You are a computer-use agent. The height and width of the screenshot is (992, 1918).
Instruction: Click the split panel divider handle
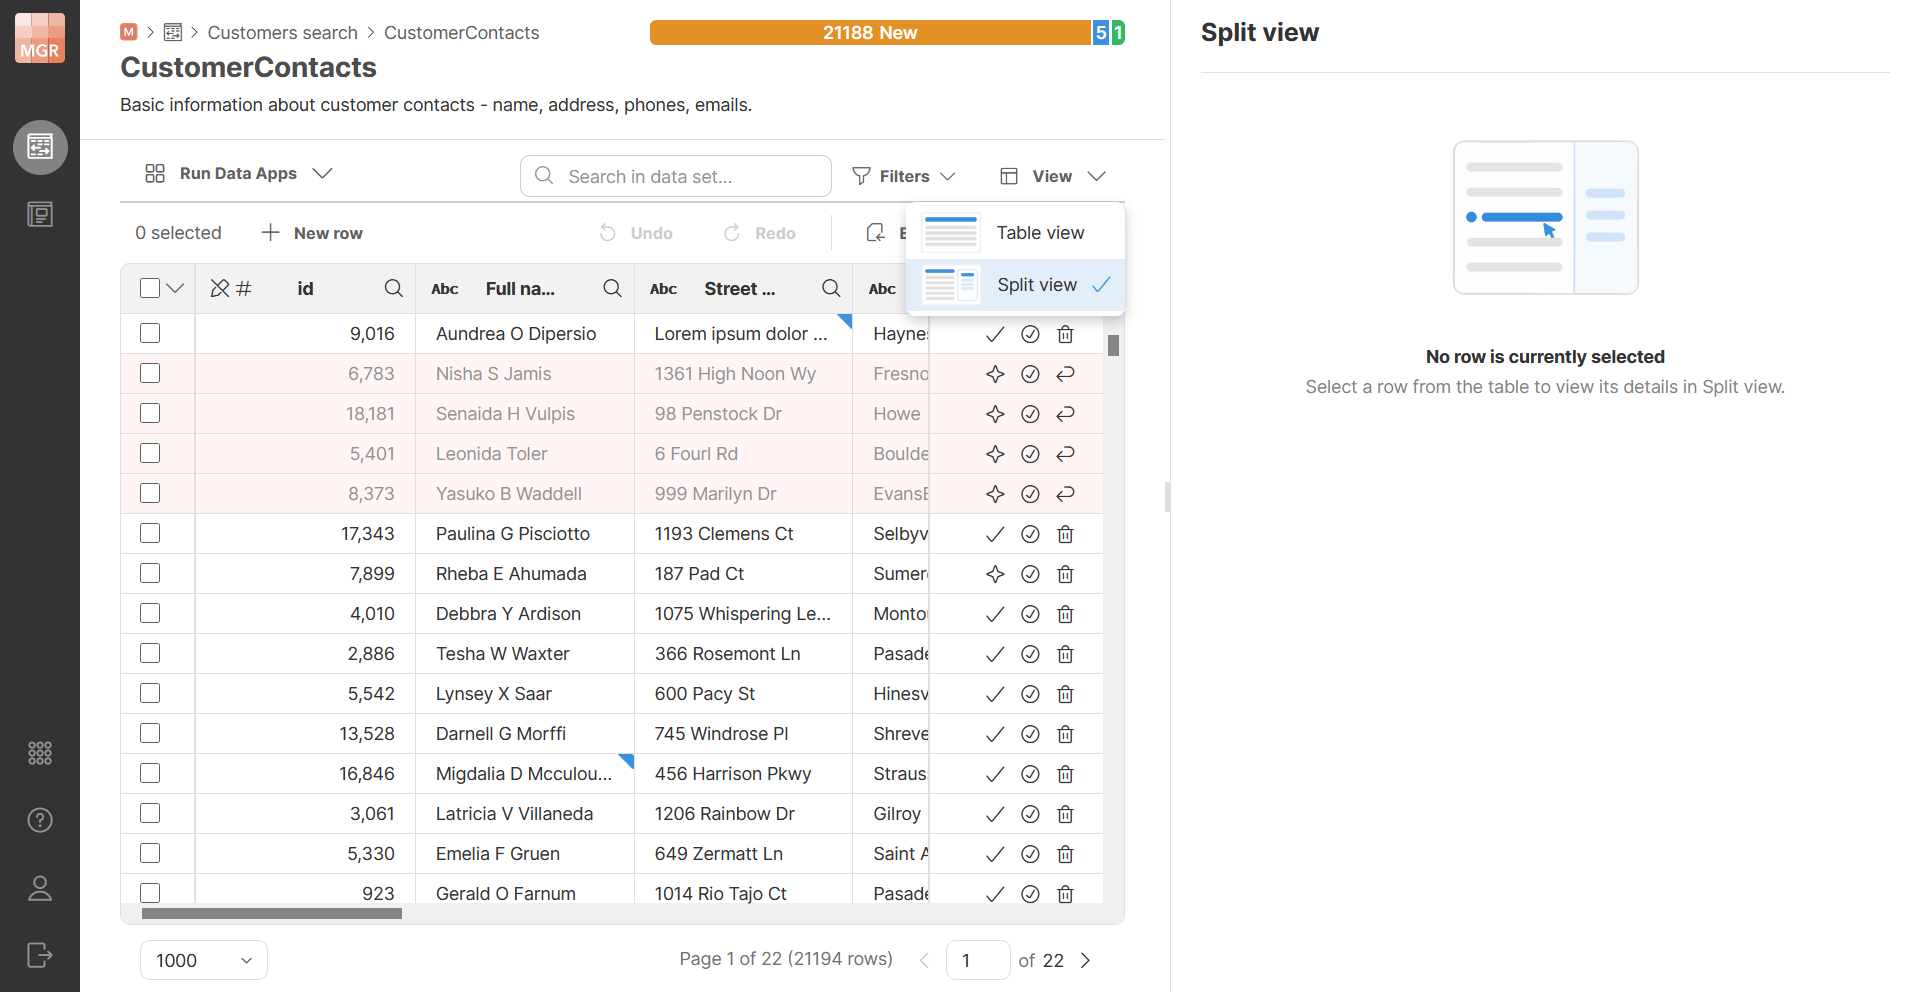(x=1167, y=496)
